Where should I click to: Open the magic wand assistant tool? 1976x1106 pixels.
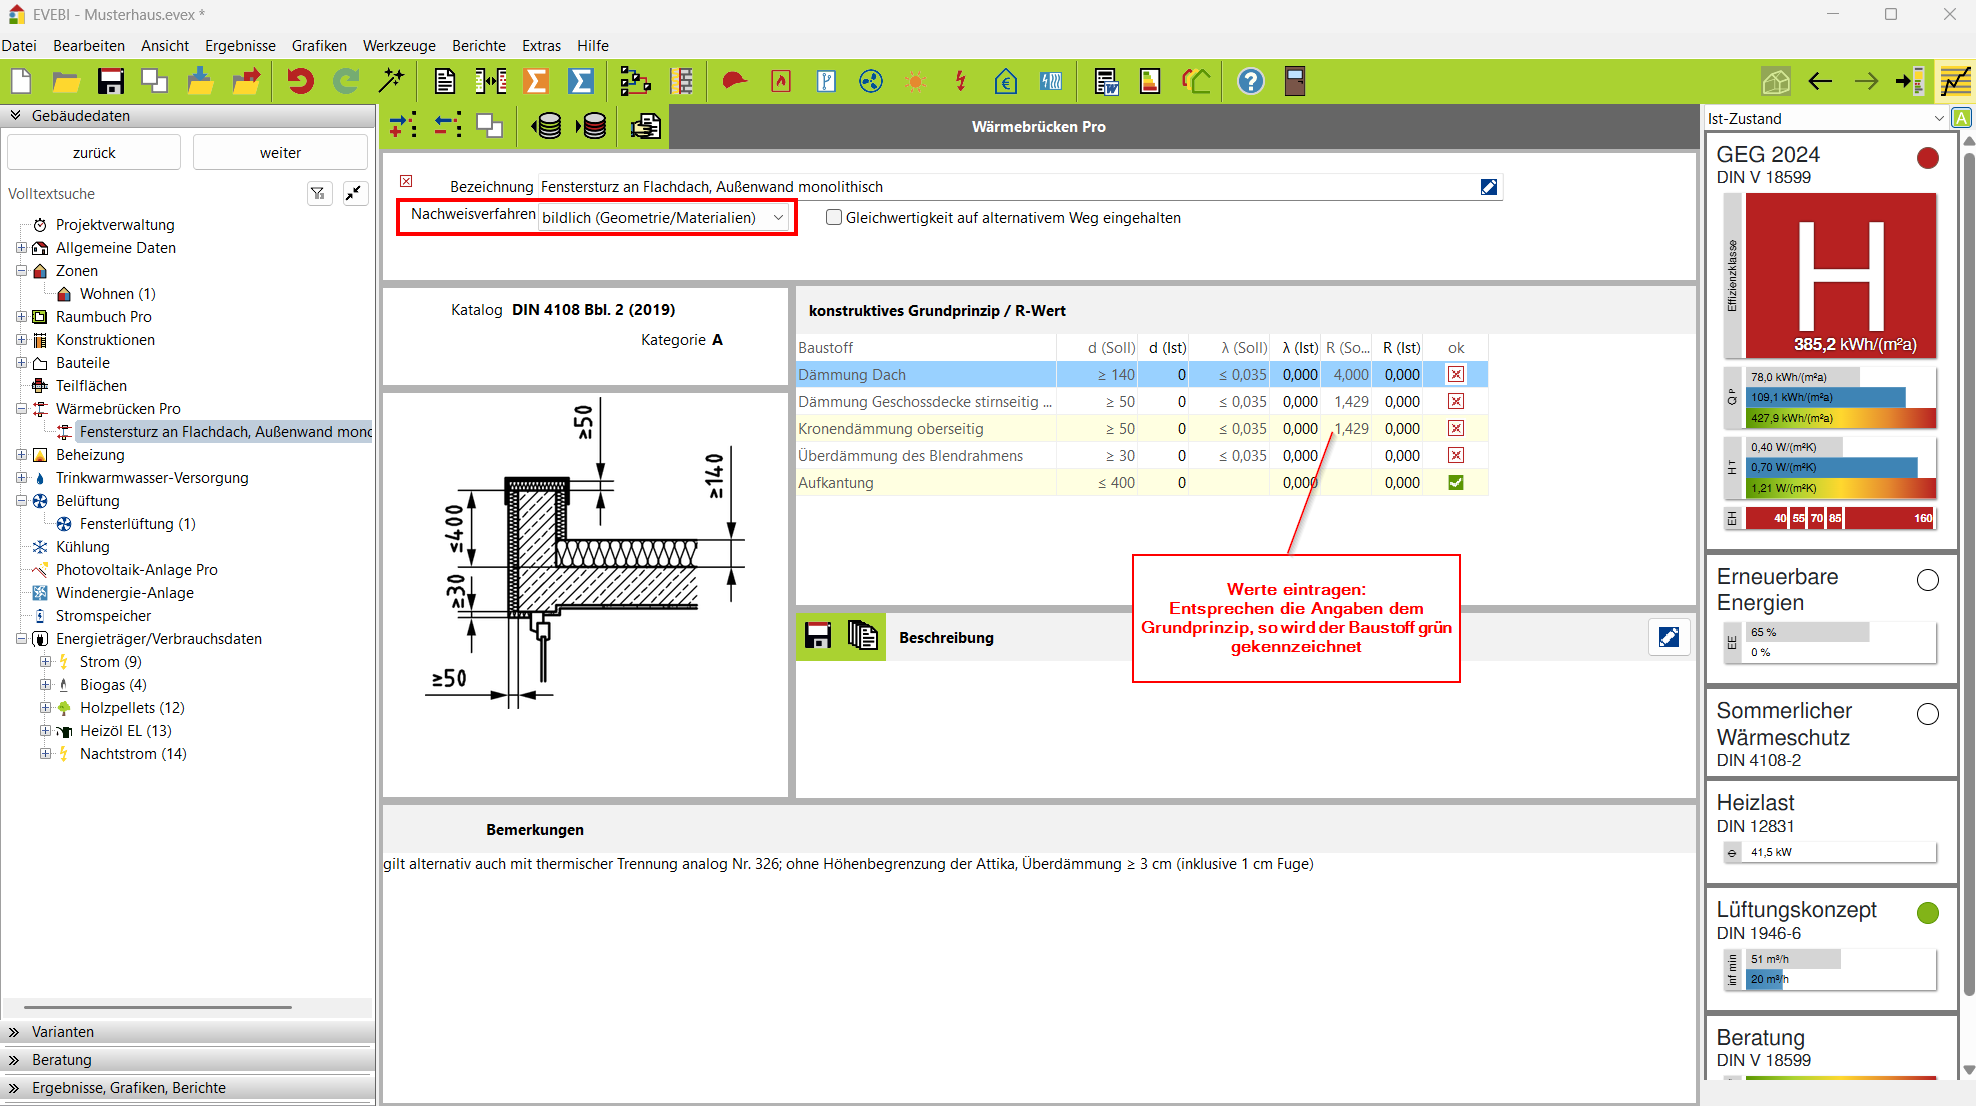click(392, 81)
